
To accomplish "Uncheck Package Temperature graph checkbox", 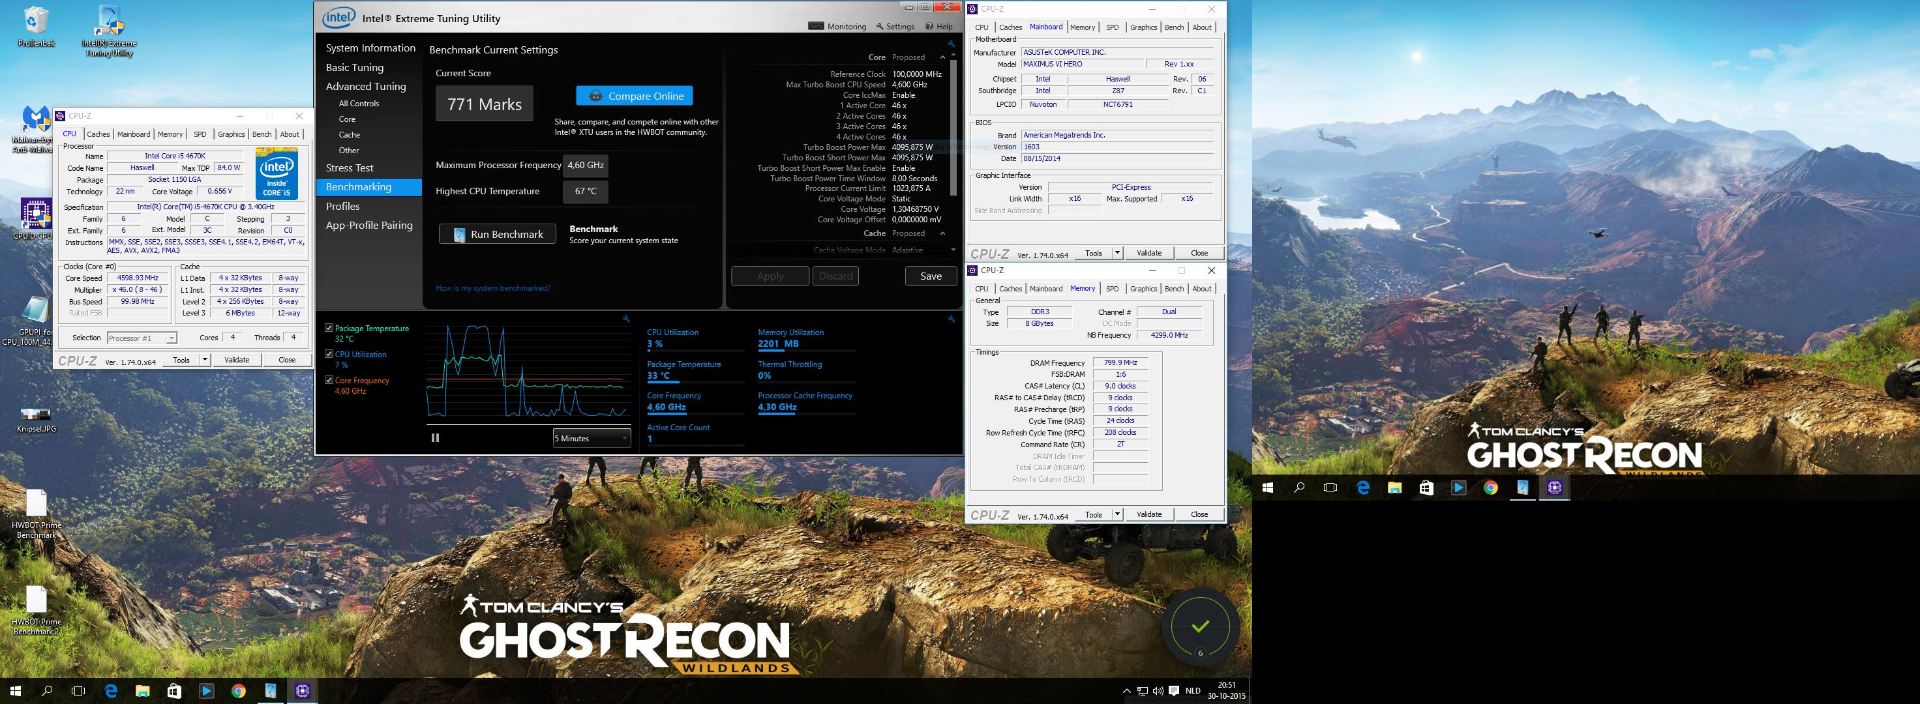I will (329, 328).
